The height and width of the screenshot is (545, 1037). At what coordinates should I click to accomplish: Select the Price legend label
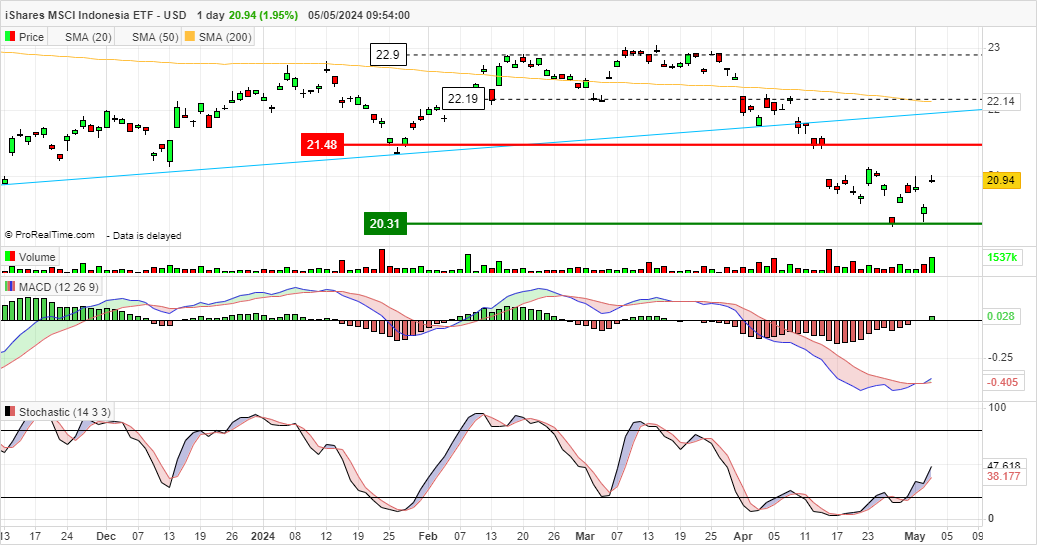(x=31, y=37)
